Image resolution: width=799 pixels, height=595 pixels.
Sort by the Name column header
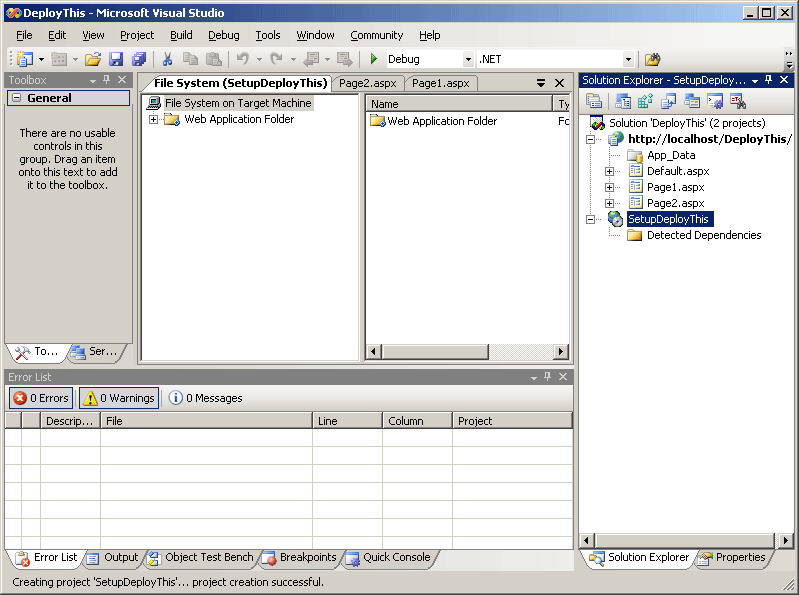click(x=459, y=104)
